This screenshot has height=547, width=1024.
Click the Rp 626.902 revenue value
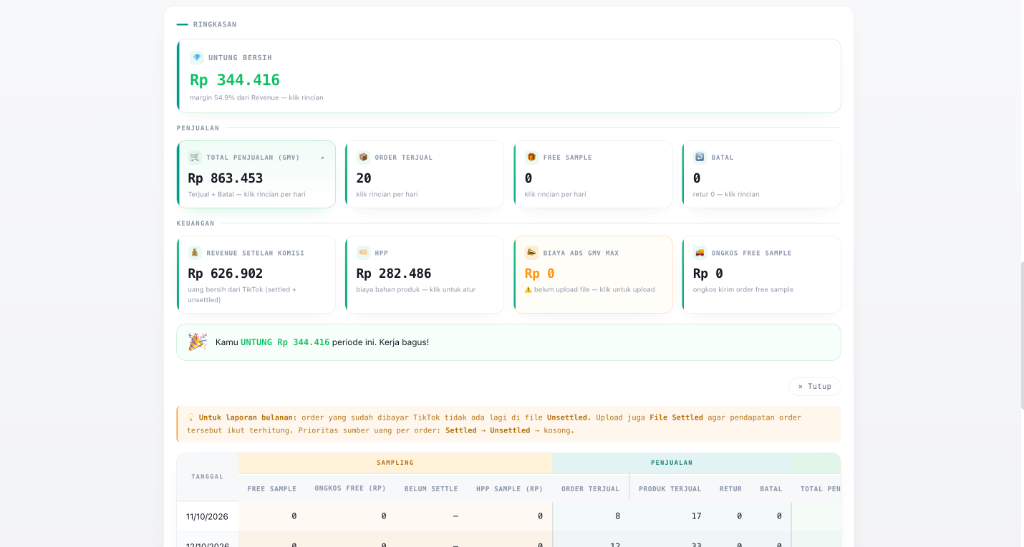[x=225, y=274]
